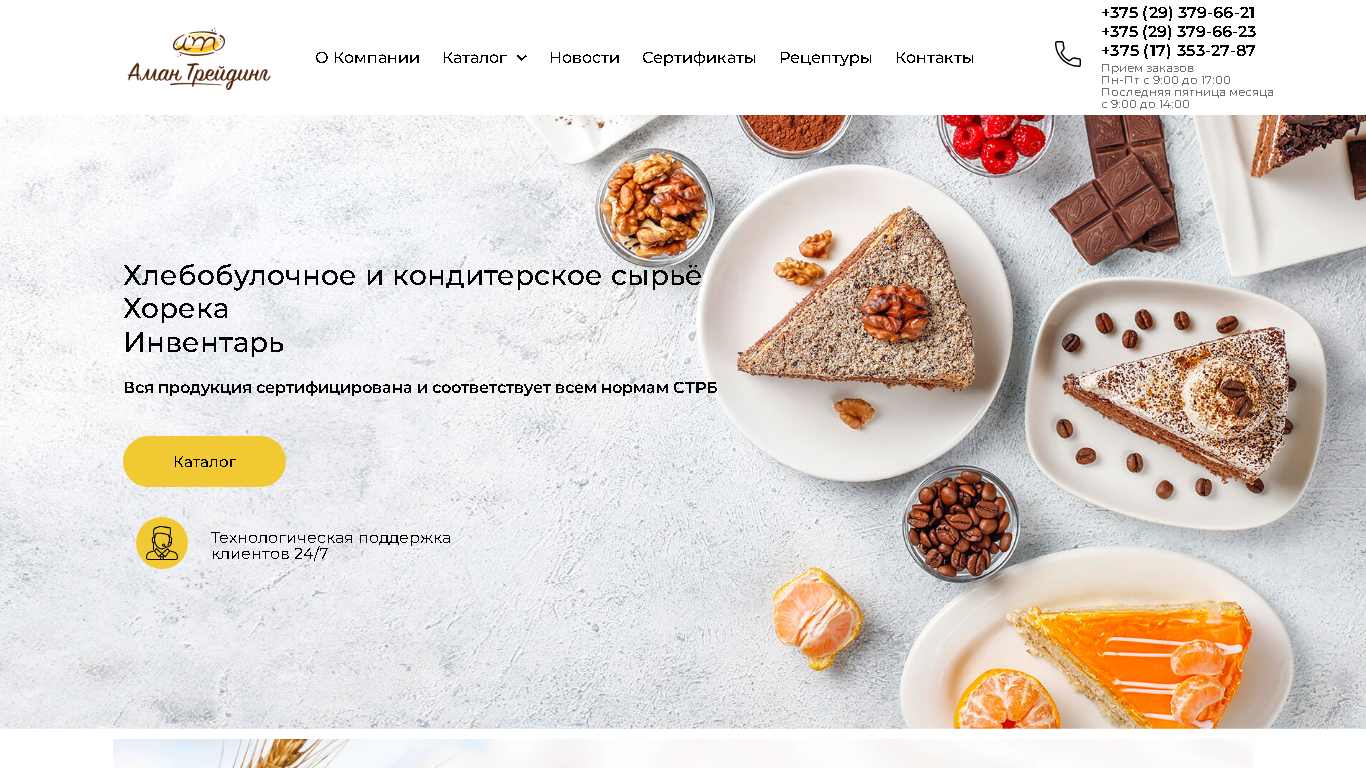This screenshot has width=1366, height=768.
Task: Click the Технологическая поддержка клиентов 24/7 text
Action: point(331,545)
